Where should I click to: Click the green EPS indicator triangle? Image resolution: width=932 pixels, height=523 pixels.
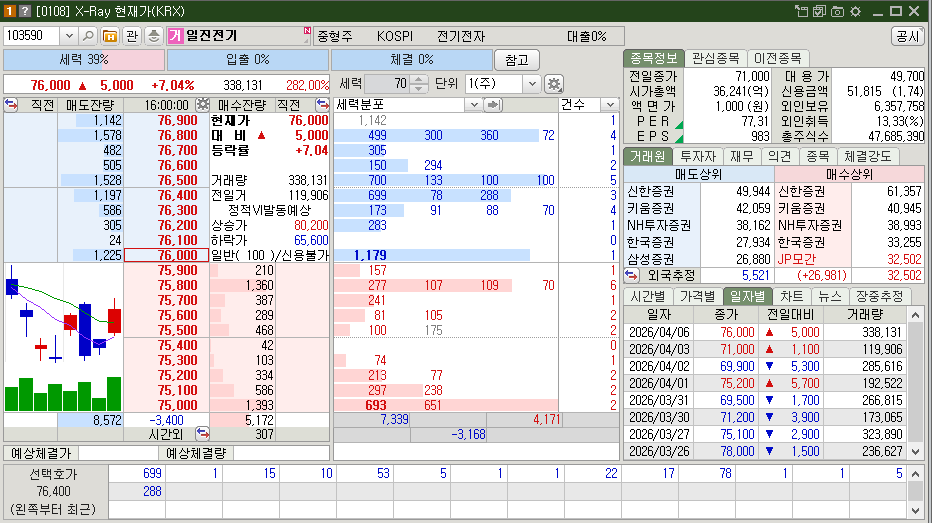pos(679,140)
